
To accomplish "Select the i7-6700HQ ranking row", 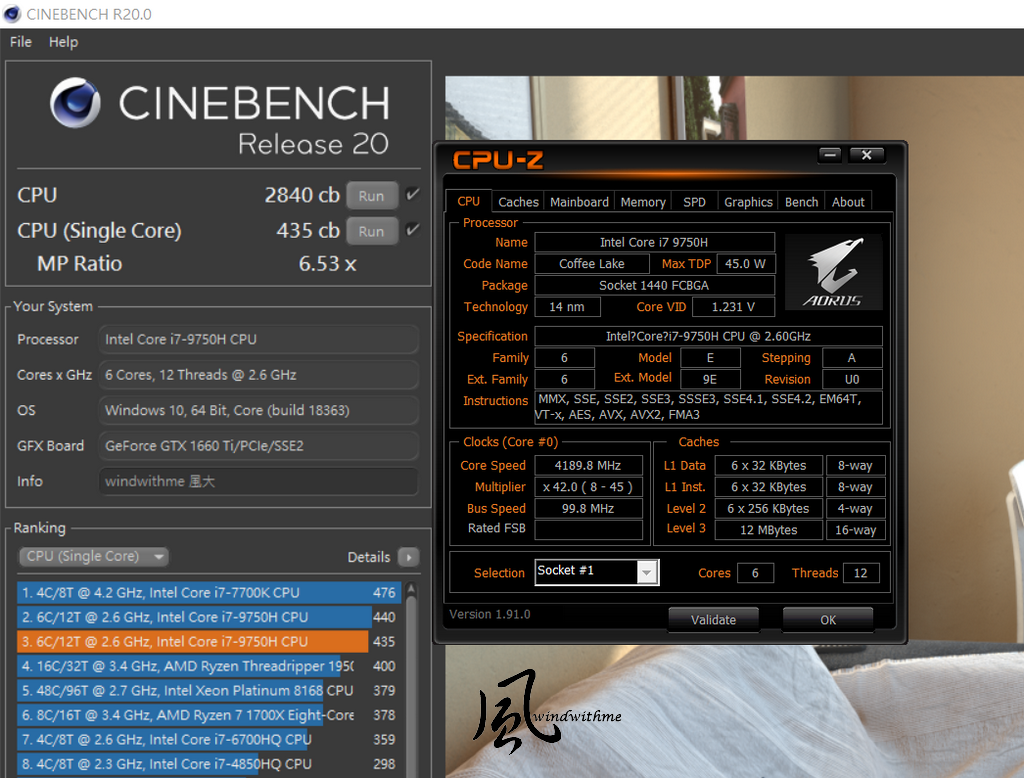I will coord(208,739).
